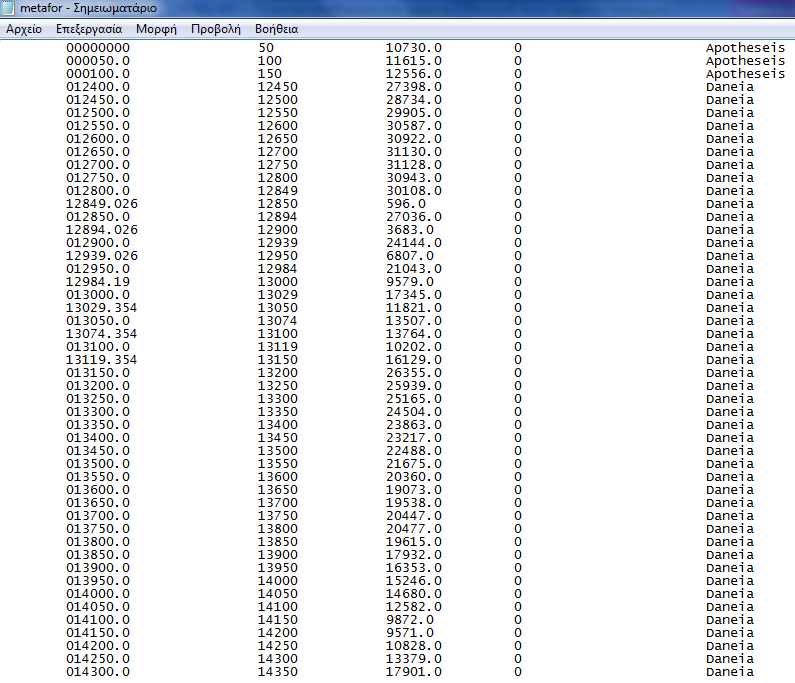The width and height of the screenshot is (795, 683).
Task: Click the value 25939.0
Action: (414, 386)
